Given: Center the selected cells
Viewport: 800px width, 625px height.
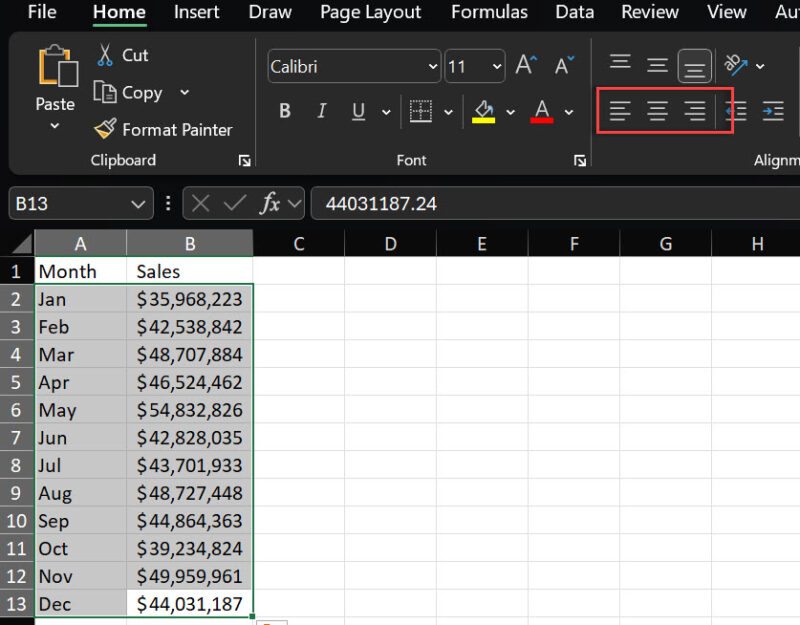Looking at the screenshot, I should (657, 112).
